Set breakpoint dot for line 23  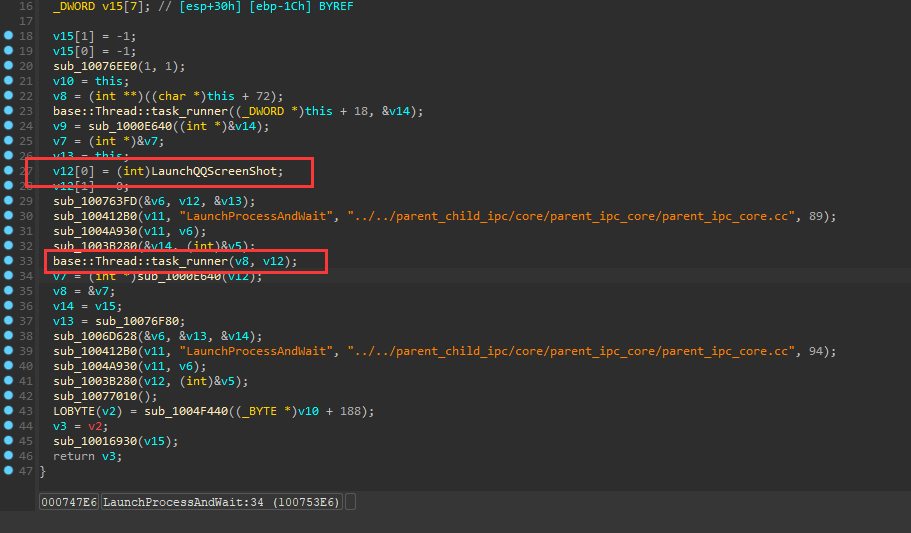[9, 110]
